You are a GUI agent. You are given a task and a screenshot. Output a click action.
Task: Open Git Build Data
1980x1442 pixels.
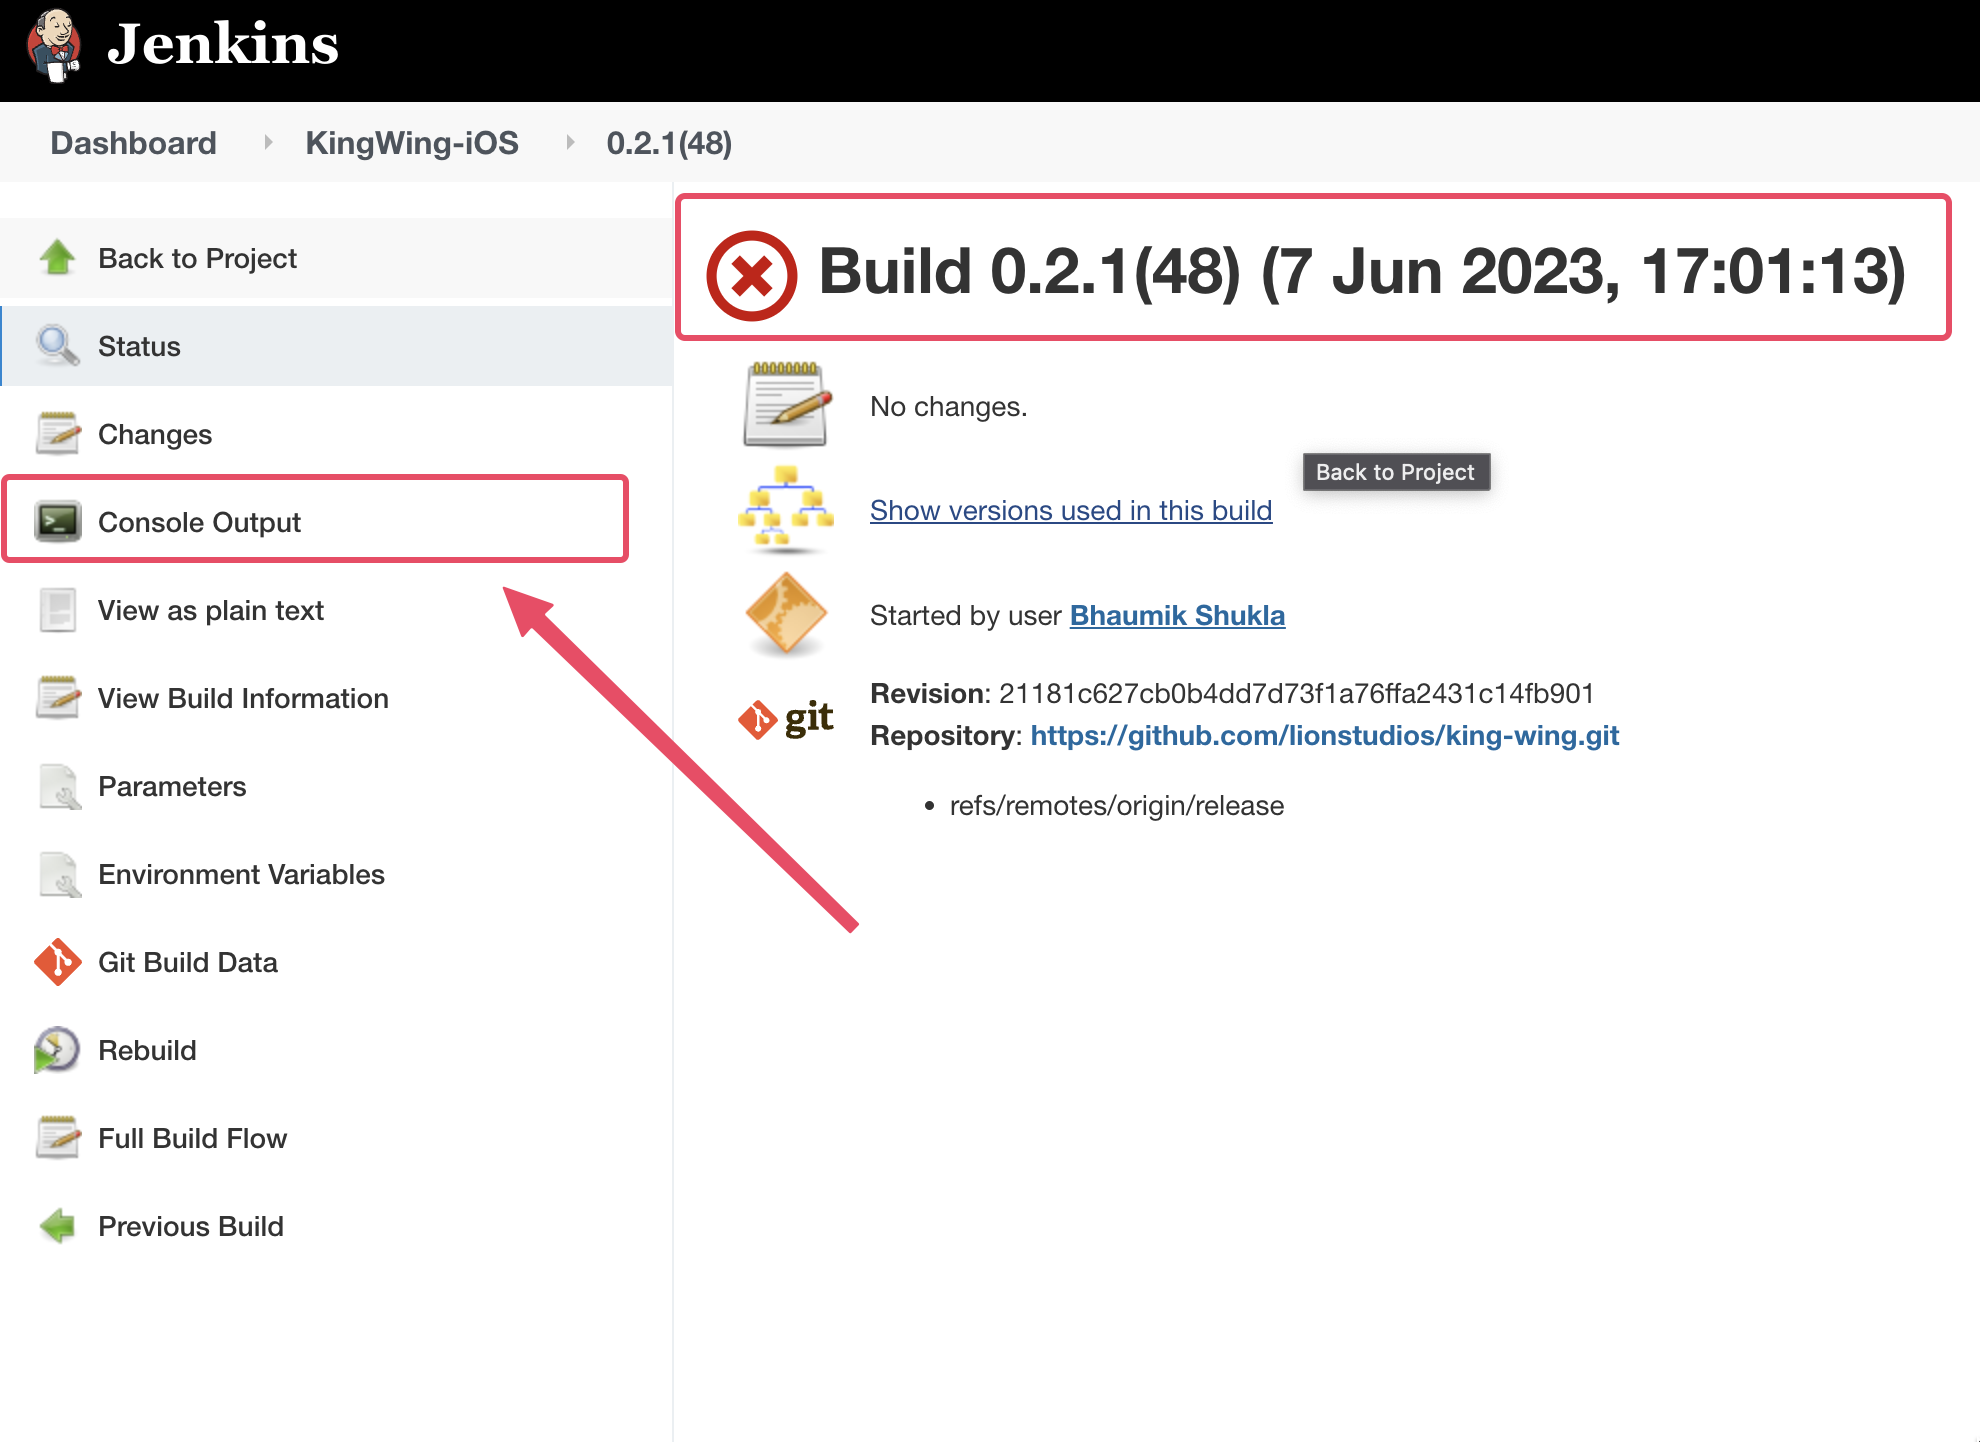[x=188, y=962]
